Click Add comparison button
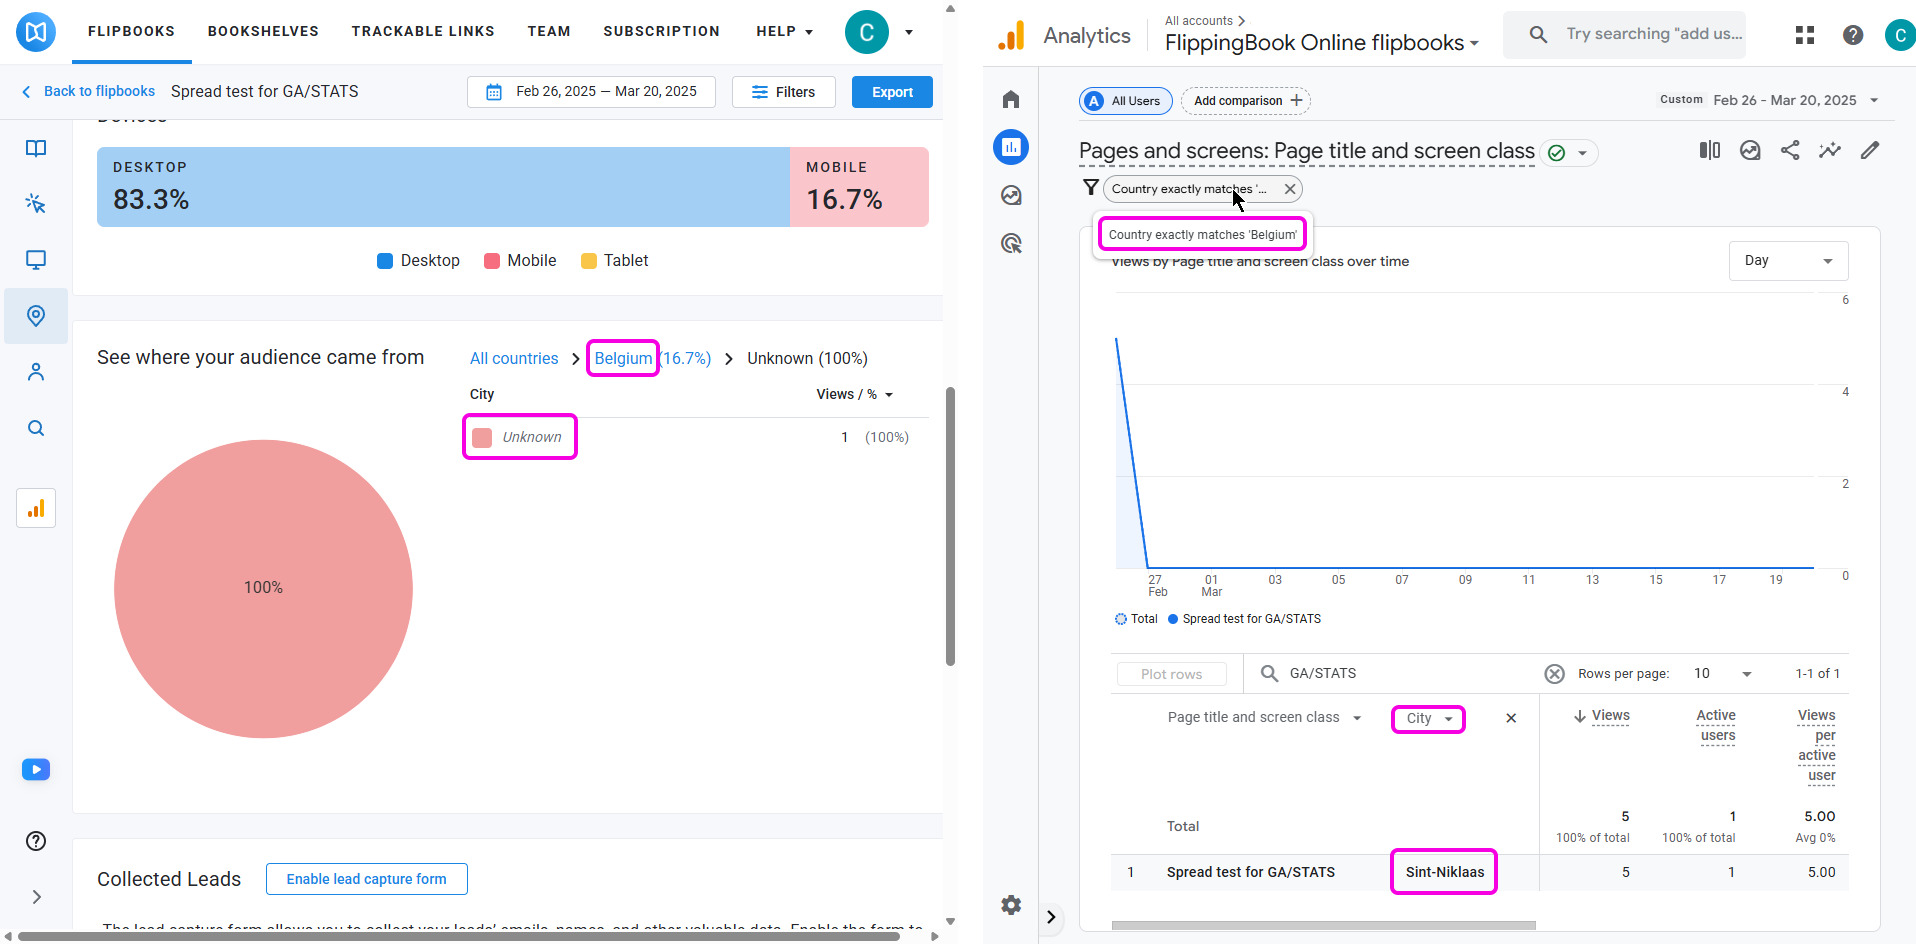Image resolution: width=1916 pixels, height=944 pixels. [1246, 101]
